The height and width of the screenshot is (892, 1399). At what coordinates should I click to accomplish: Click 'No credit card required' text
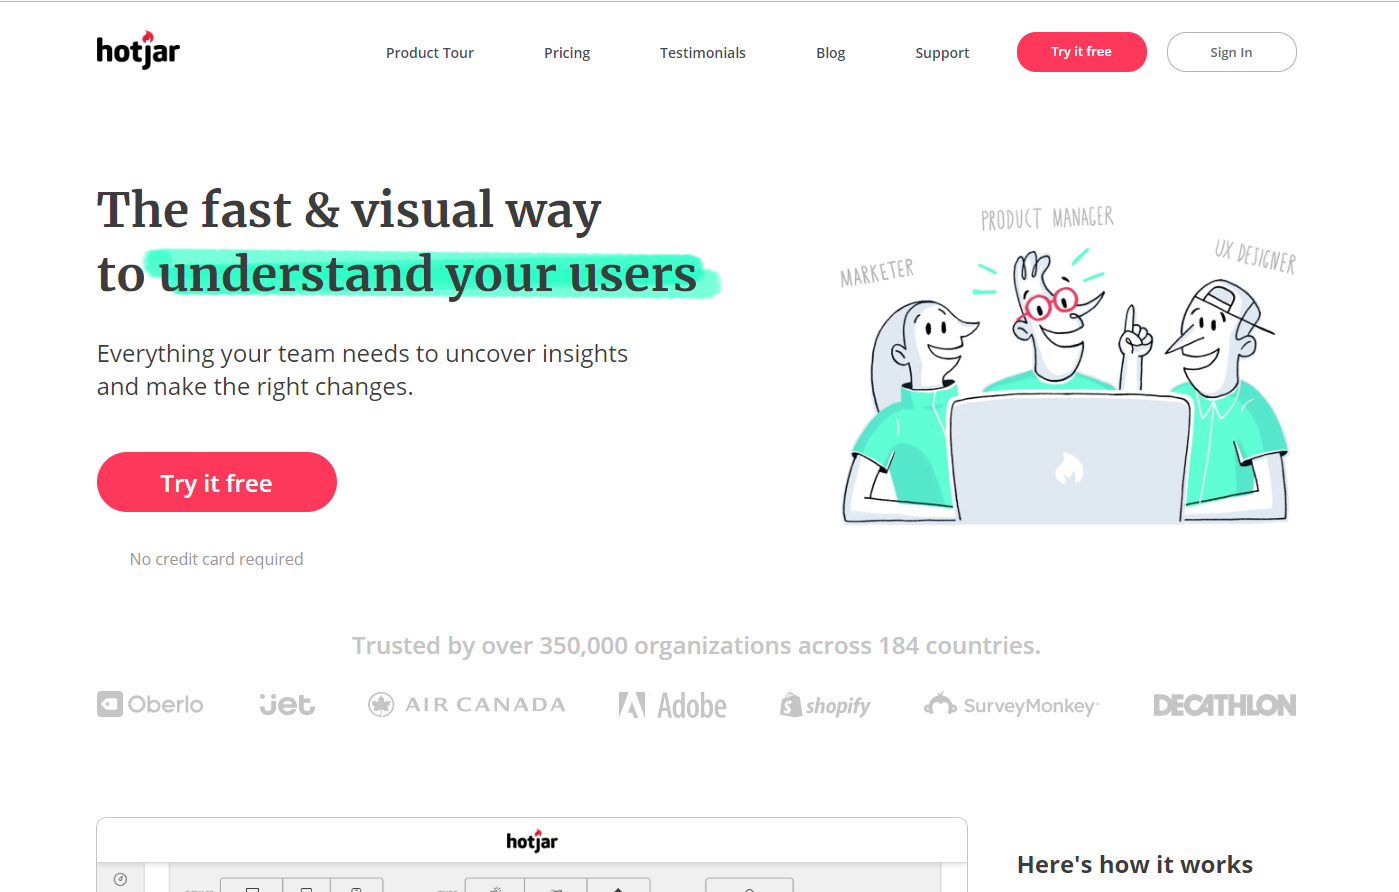(x=217, y=559)
